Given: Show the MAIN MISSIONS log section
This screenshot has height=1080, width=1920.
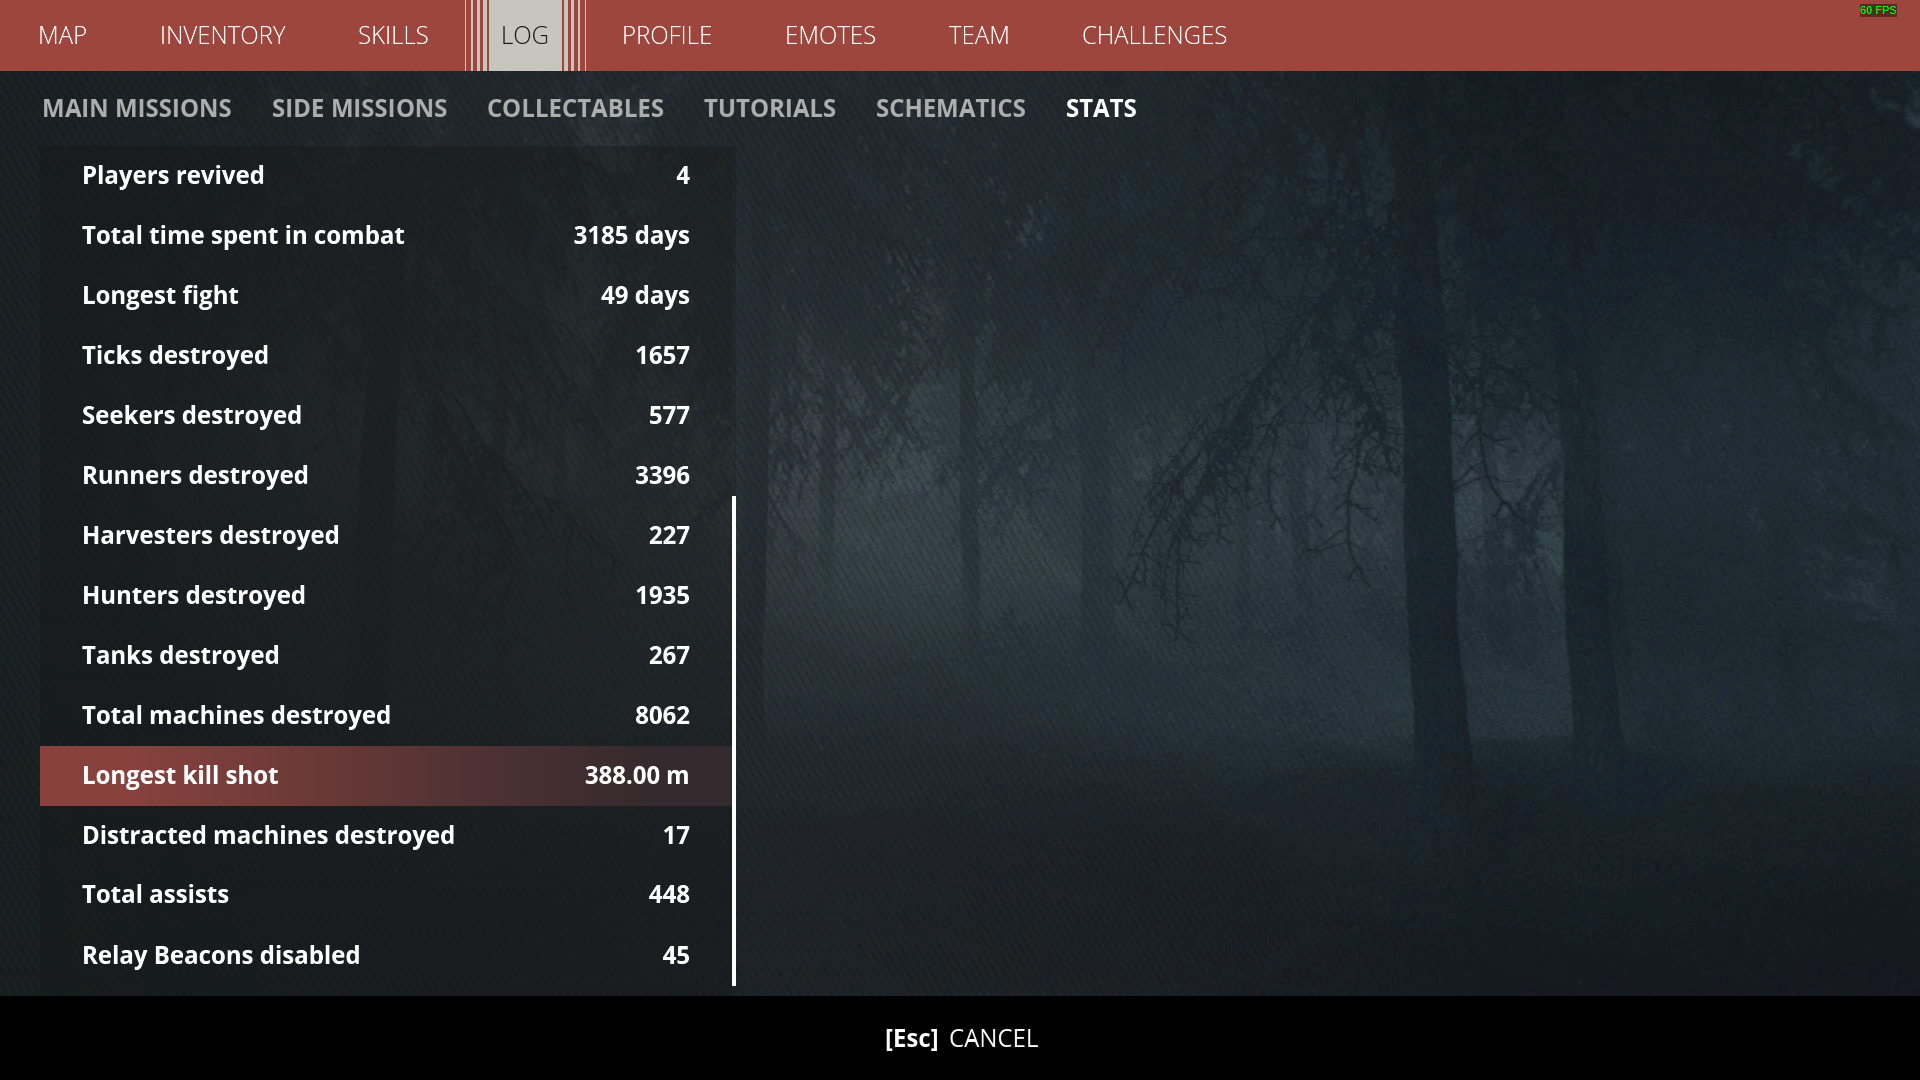Looking at the screenshot, I should [137, 108].
